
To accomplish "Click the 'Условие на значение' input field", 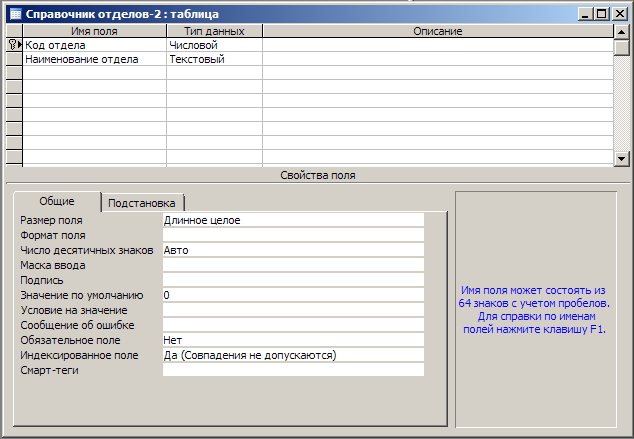I will tap(294, 310).
